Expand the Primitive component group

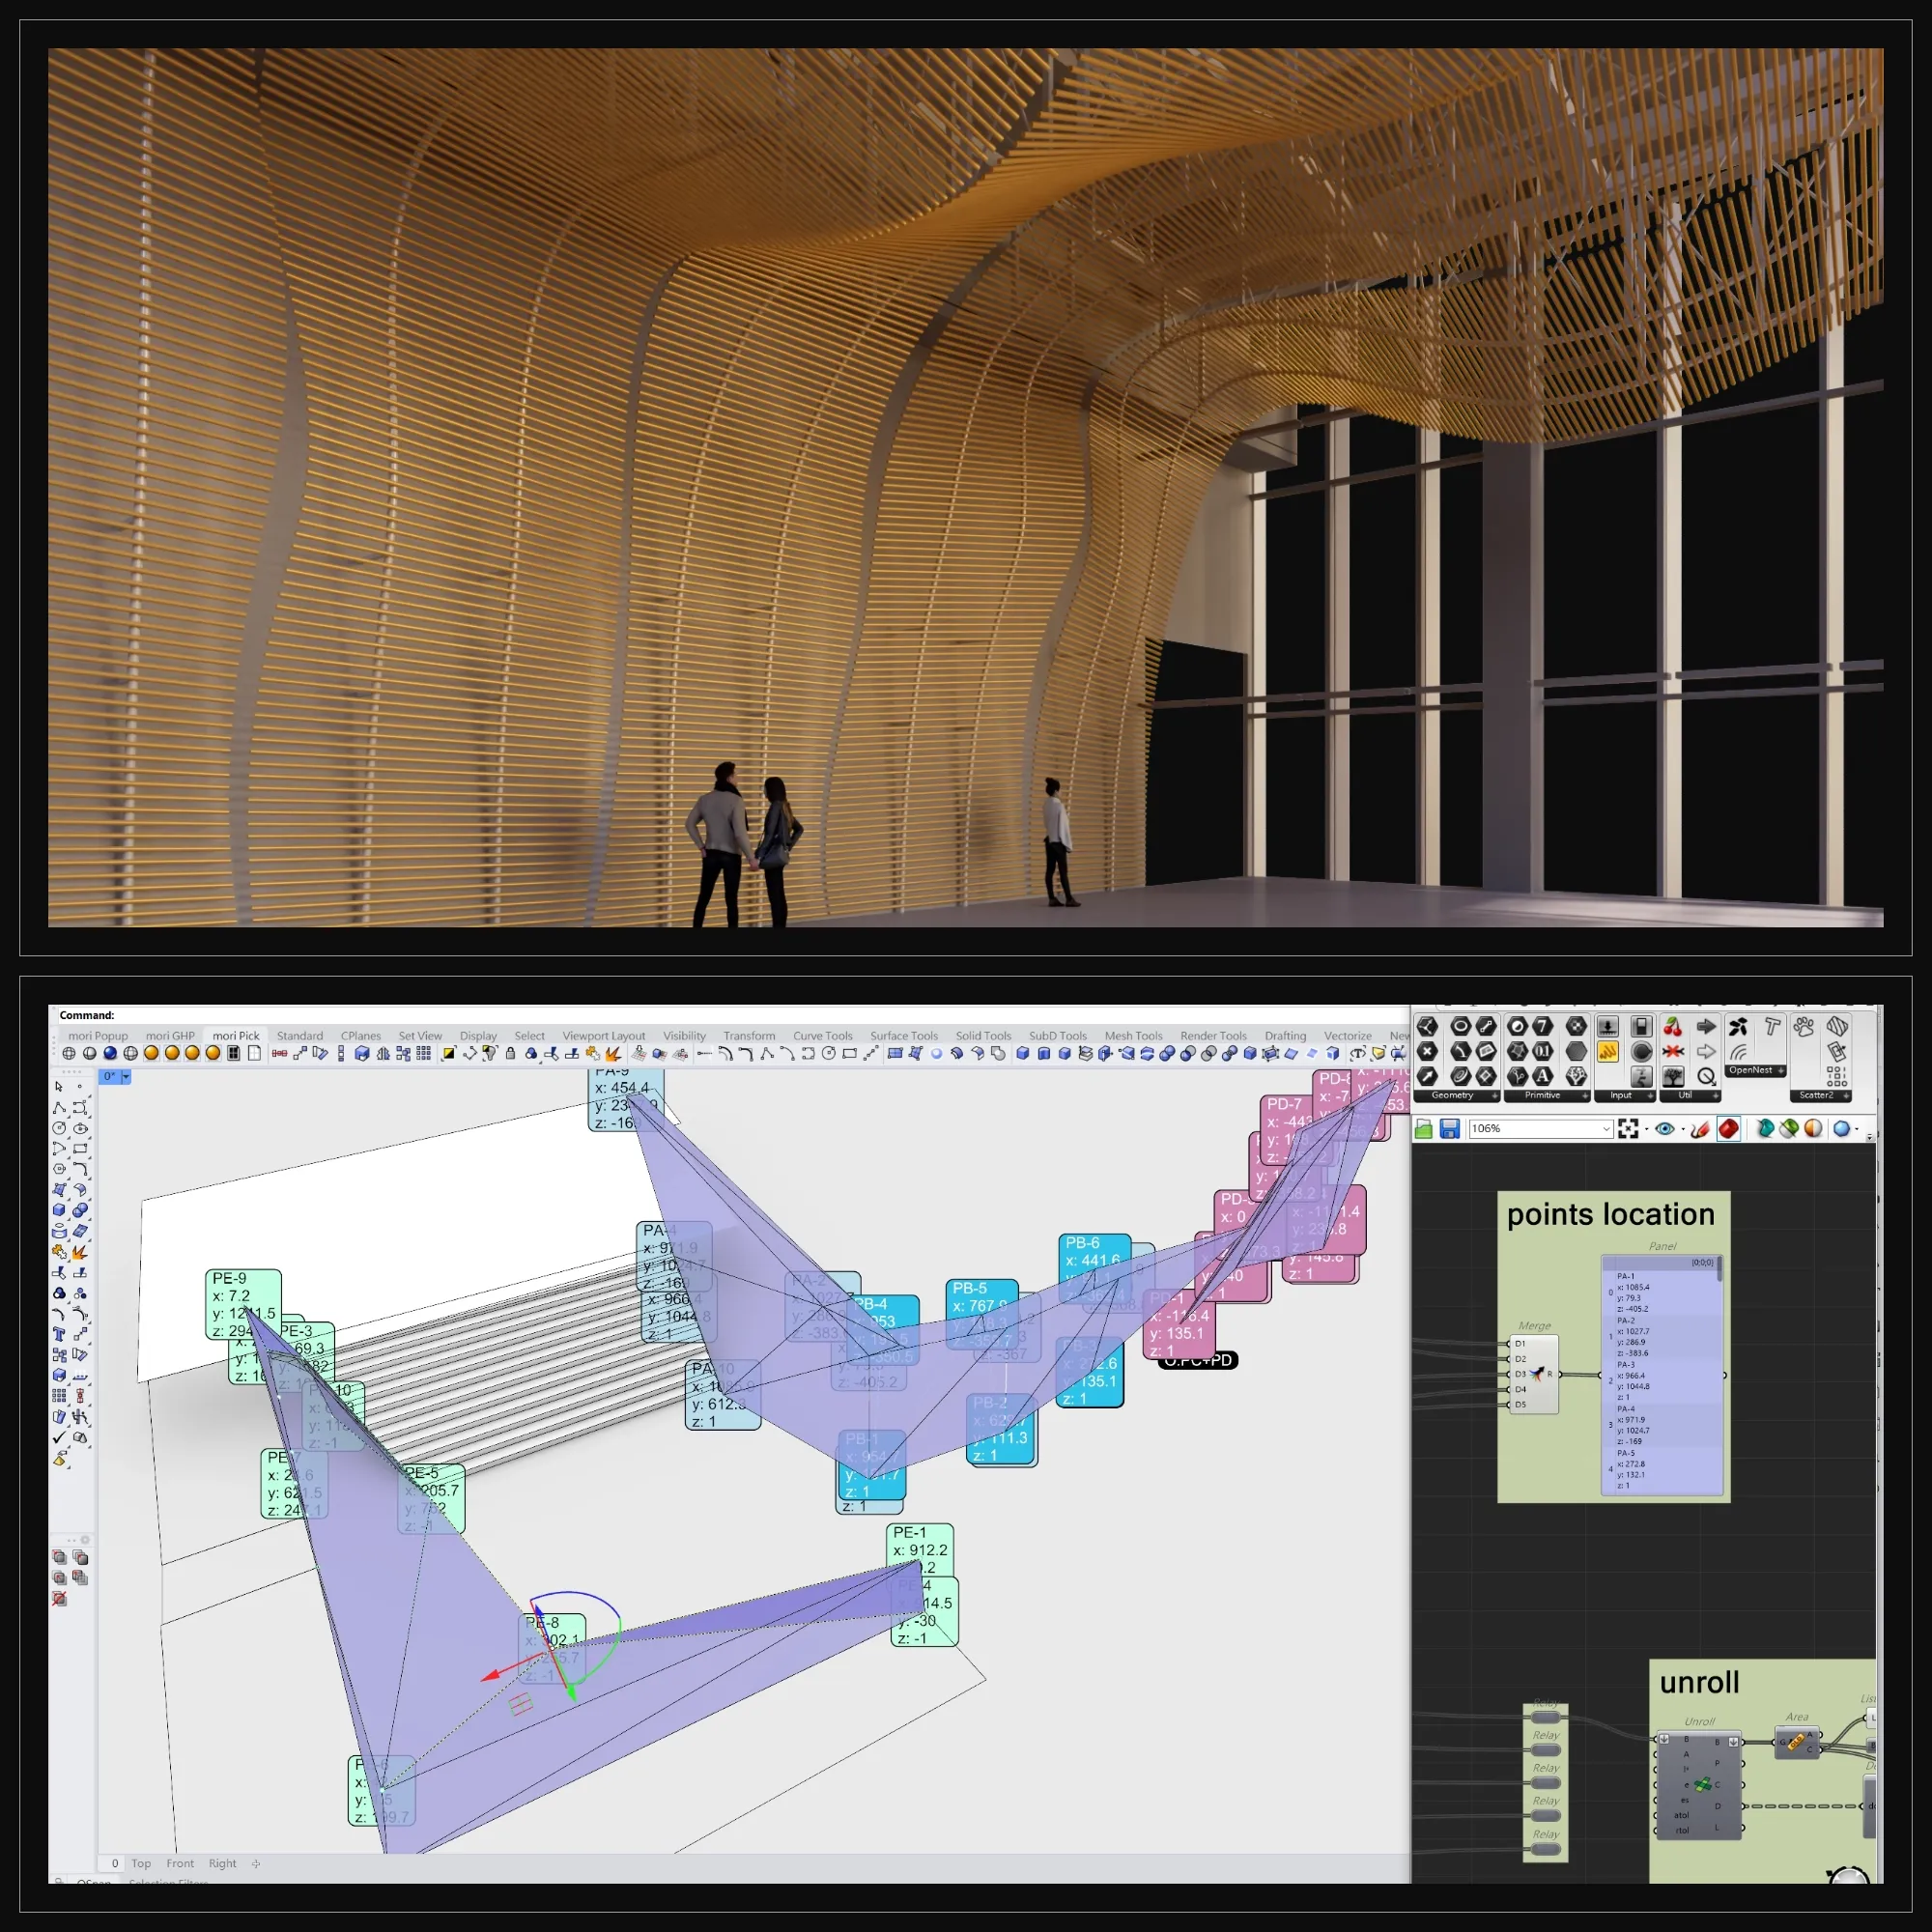pyautogui.click(x=1547, y=1096)
